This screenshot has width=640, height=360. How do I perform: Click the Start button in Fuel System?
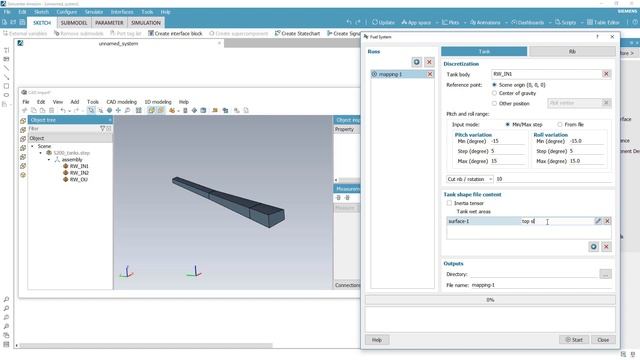tap(573, 340)
